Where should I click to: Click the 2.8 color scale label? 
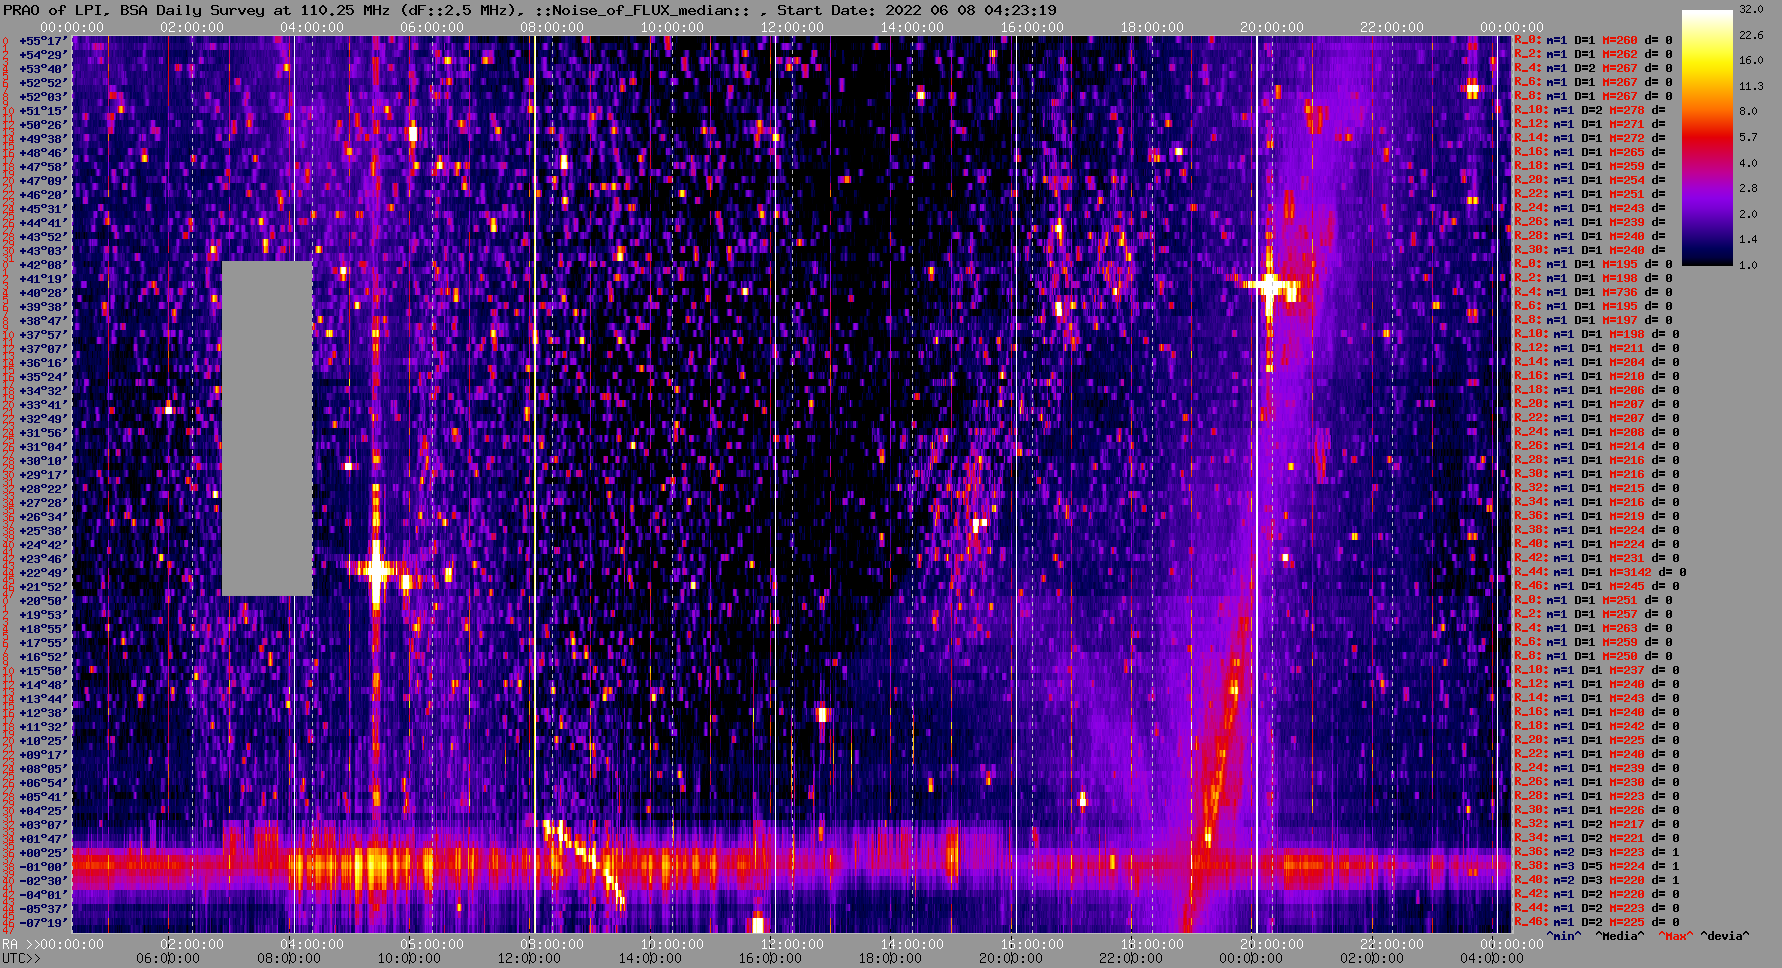click(1748, 188)
